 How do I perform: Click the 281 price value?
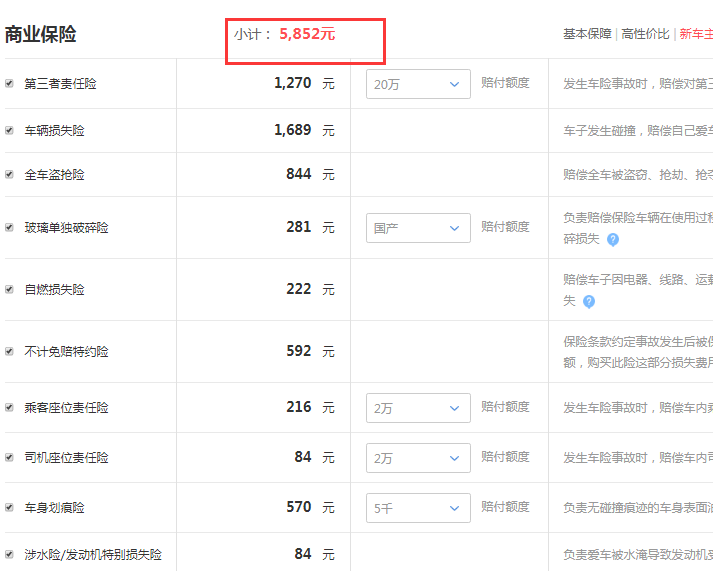pos(299,227)
